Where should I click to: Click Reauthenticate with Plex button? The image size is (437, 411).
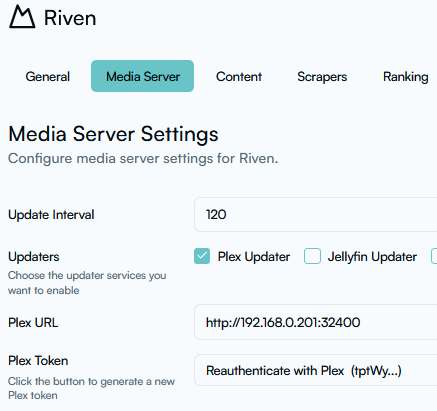(316, 370)
